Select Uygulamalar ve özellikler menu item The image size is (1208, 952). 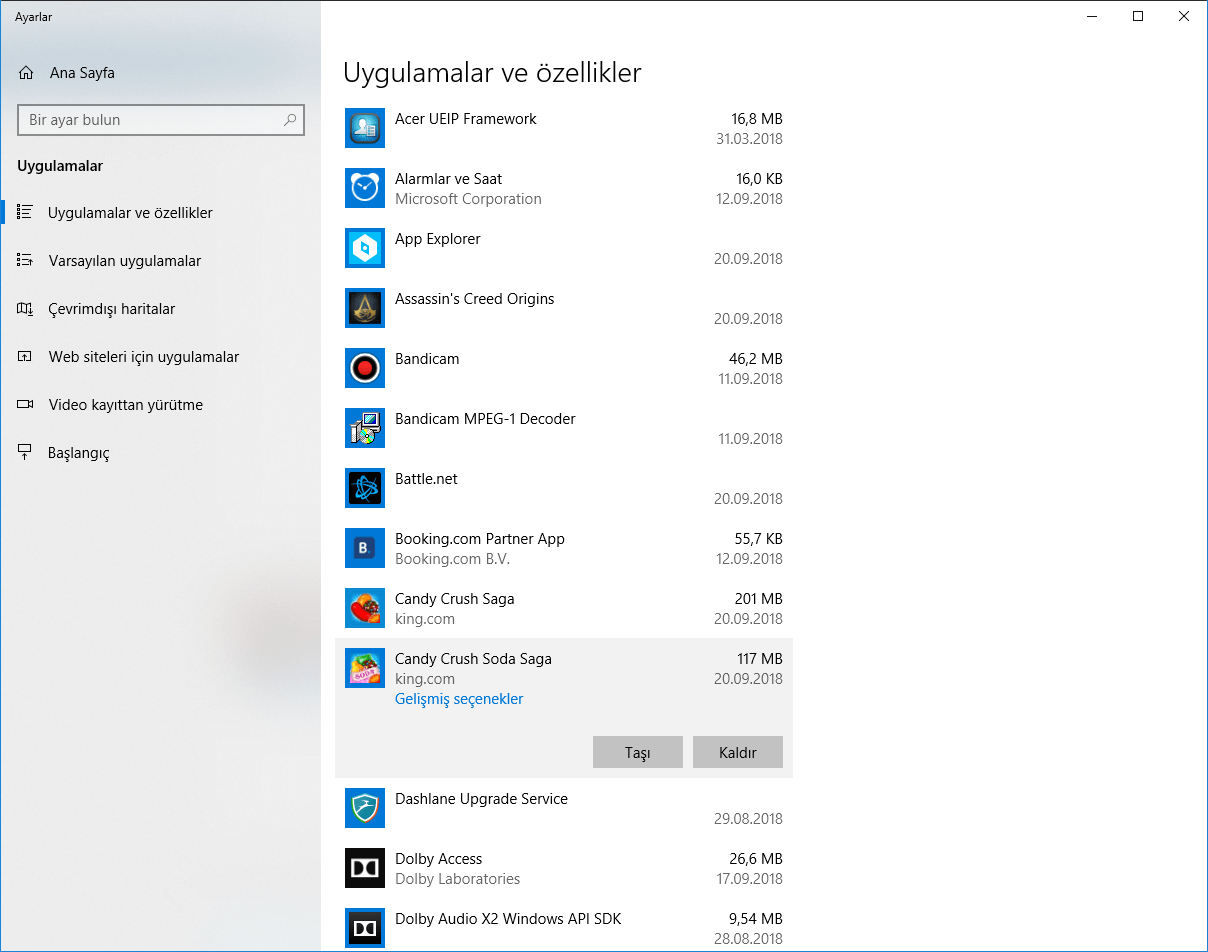tap(160, 213)
